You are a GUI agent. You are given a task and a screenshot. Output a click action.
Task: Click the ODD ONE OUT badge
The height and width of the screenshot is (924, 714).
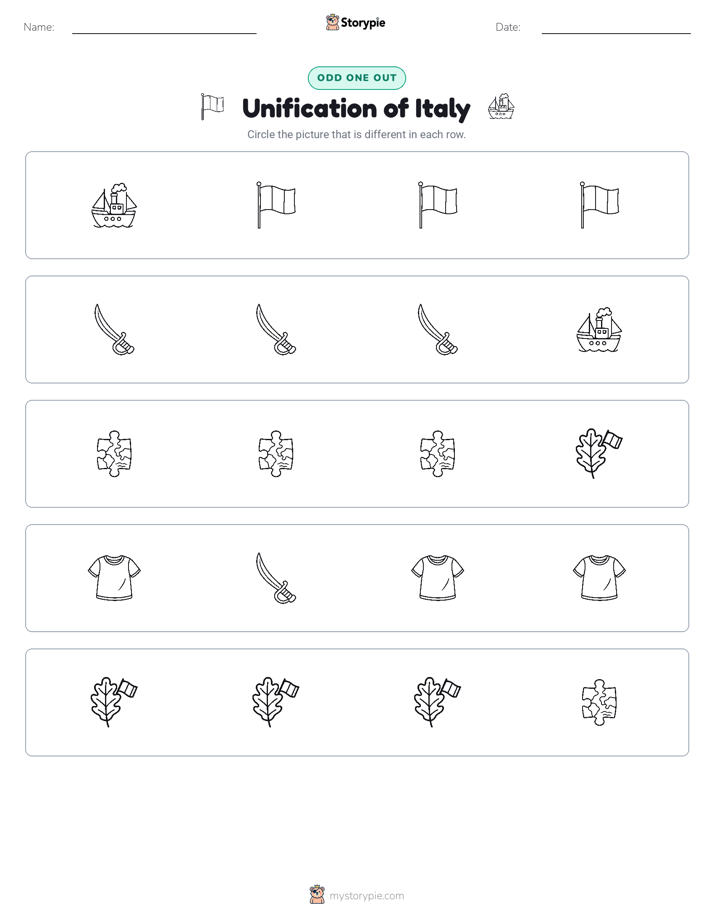click(x=356, y=78)
